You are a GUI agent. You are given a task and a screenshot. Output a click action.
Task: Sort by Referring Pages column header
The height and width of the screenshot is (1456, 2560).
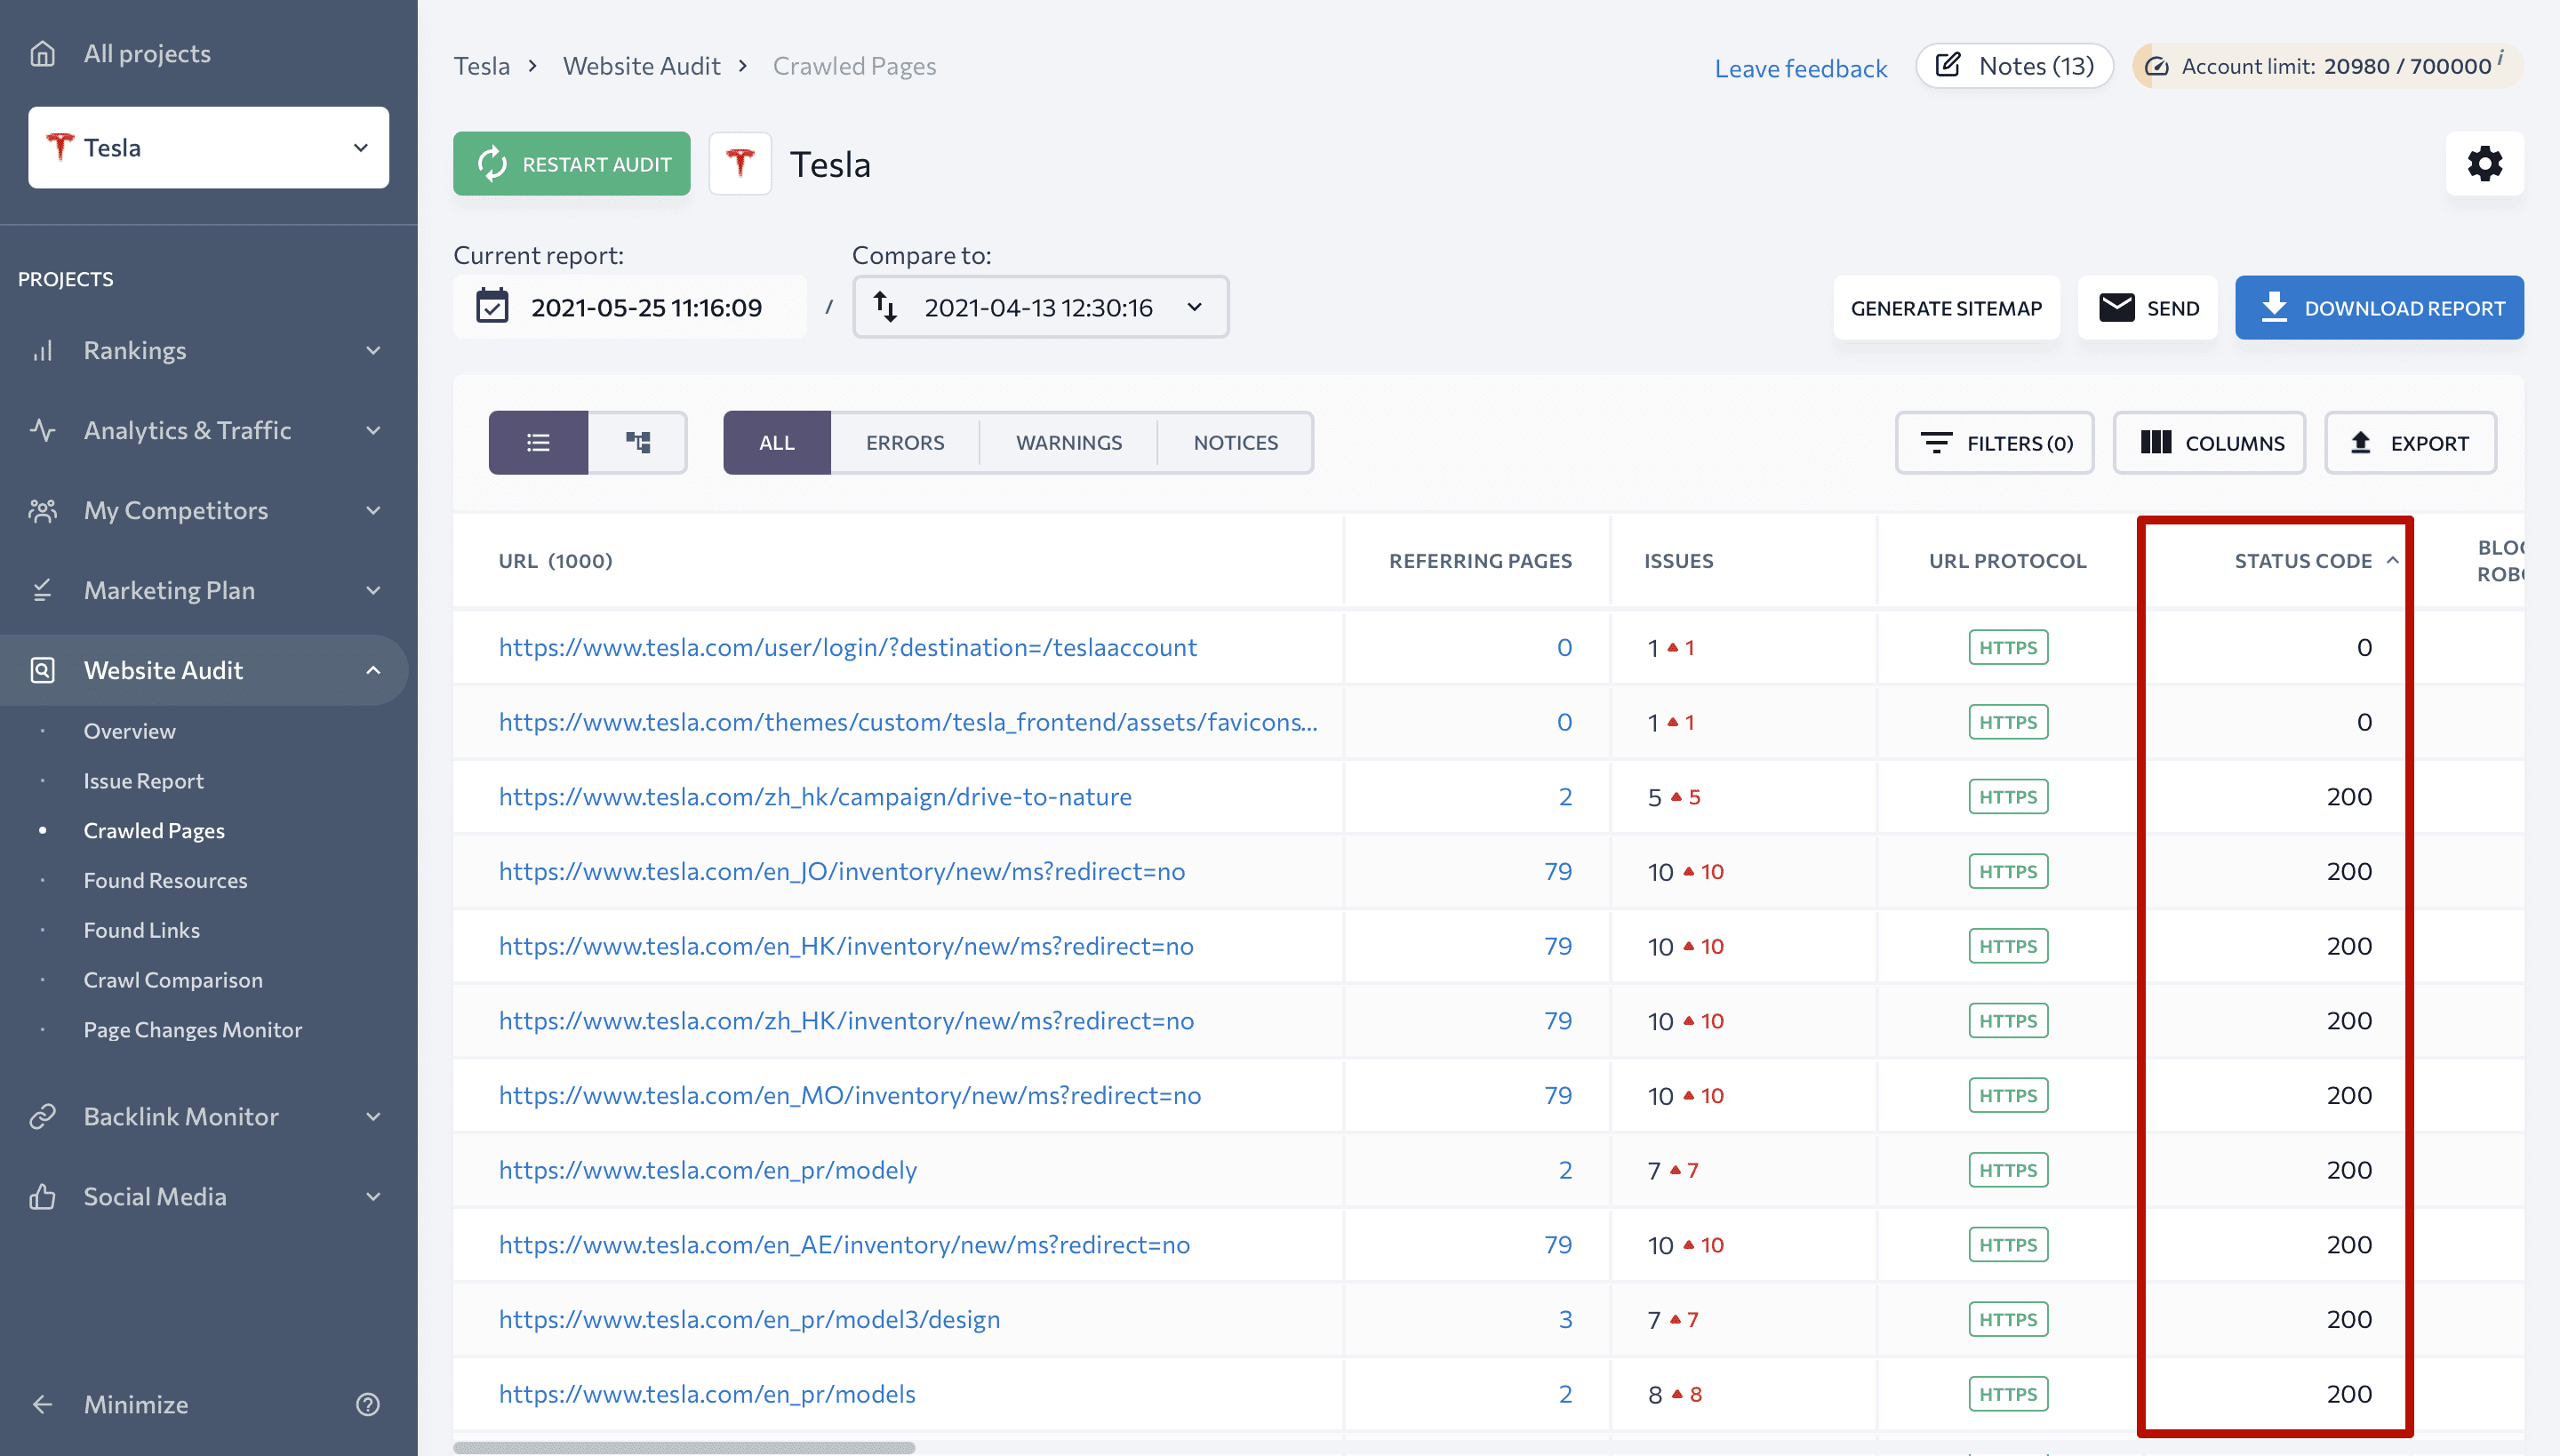[x=1480, y=561]
